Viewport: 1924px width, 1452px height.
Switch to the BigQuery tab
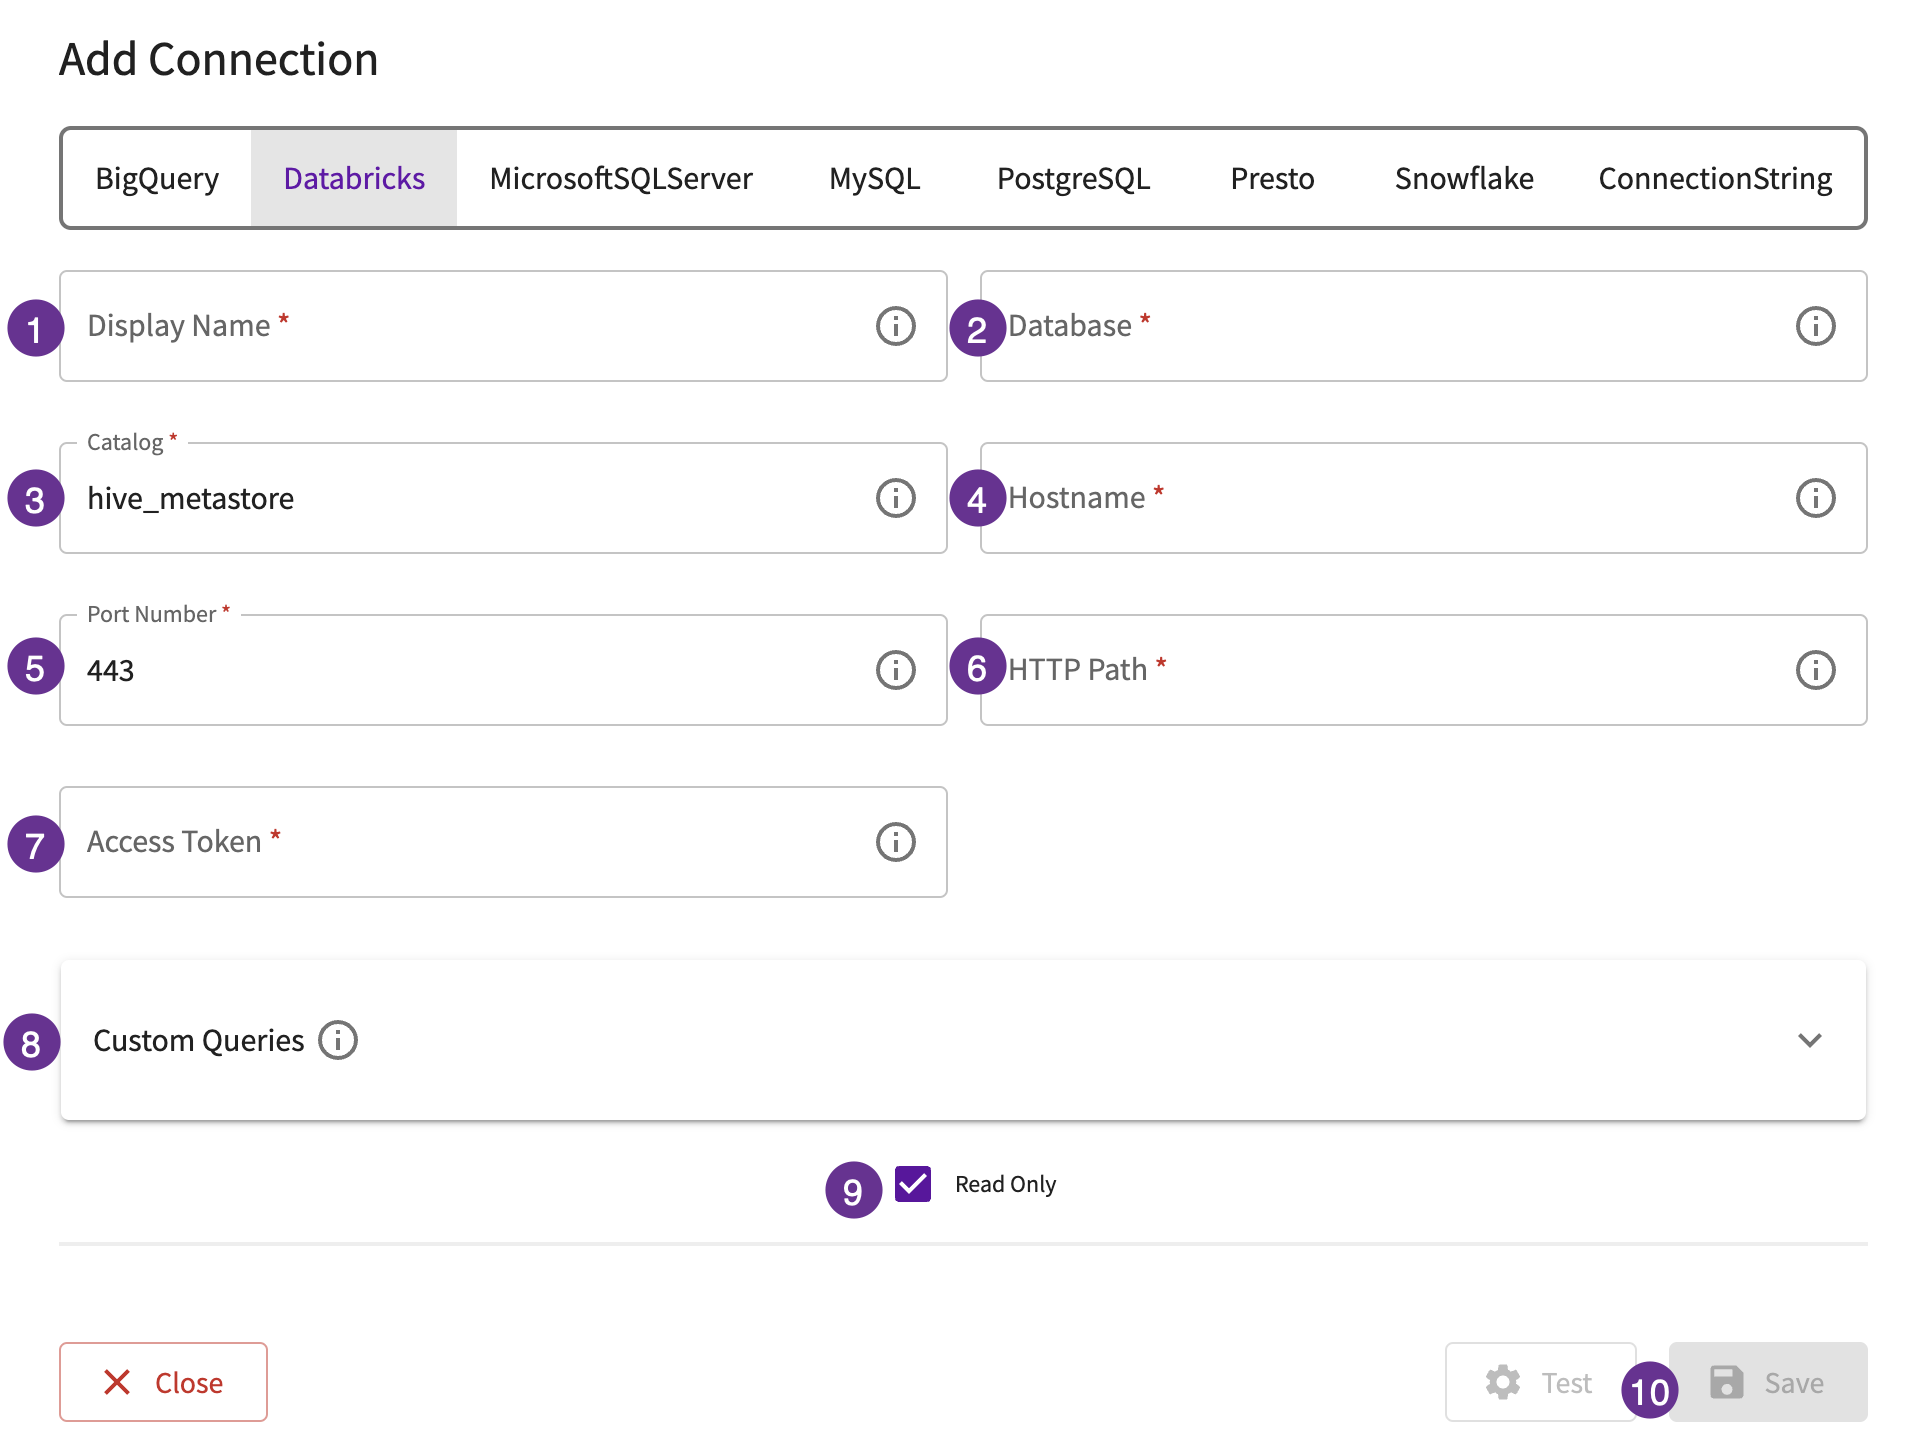157,178
